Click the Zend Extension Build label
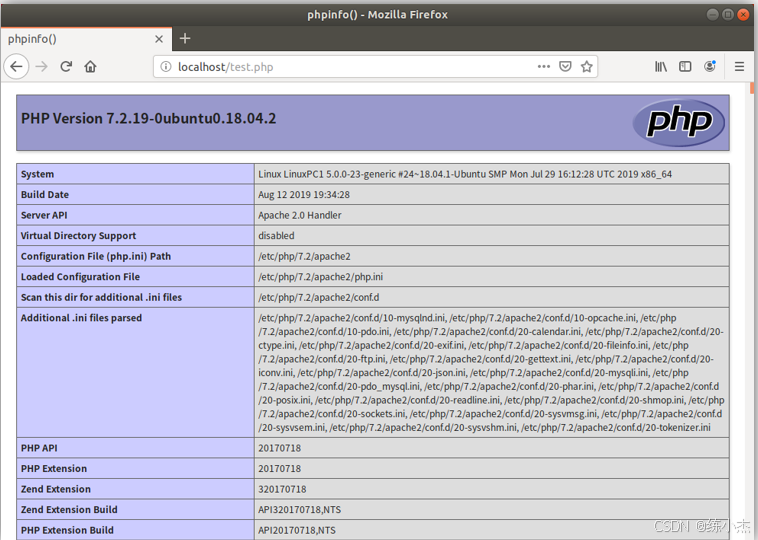The height and width of the screenshot is (540, 758). coord(69,510)
